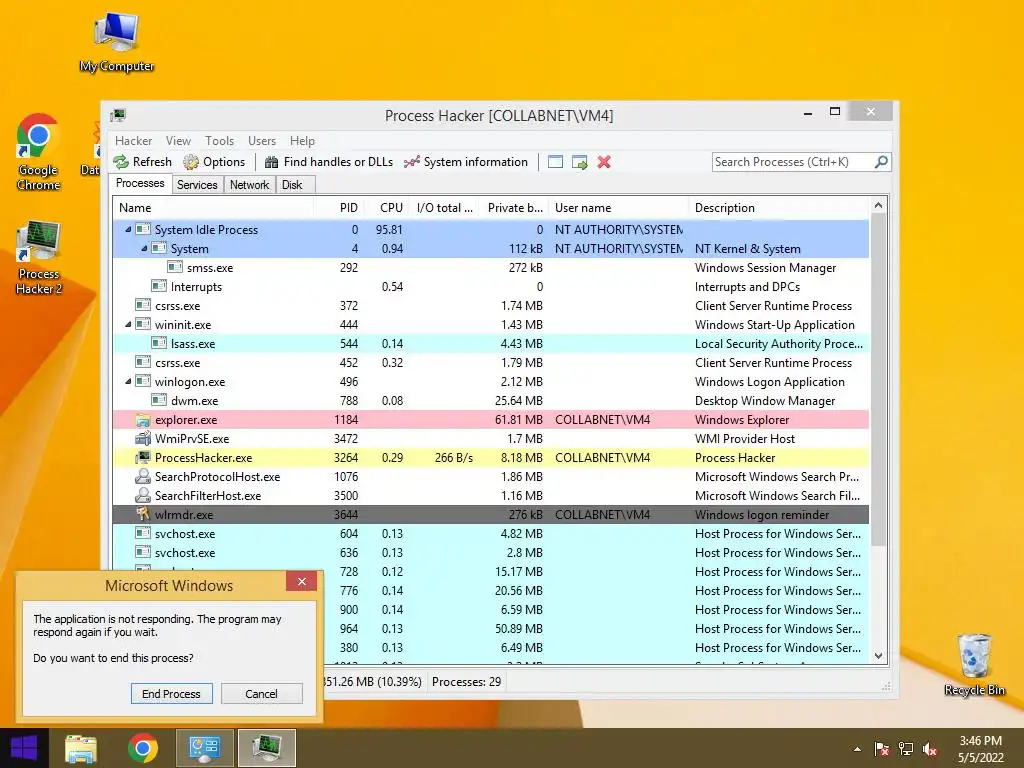Show hidden tray icons arrow
This screenshot has width=1024, height=768.
point(857,750)
